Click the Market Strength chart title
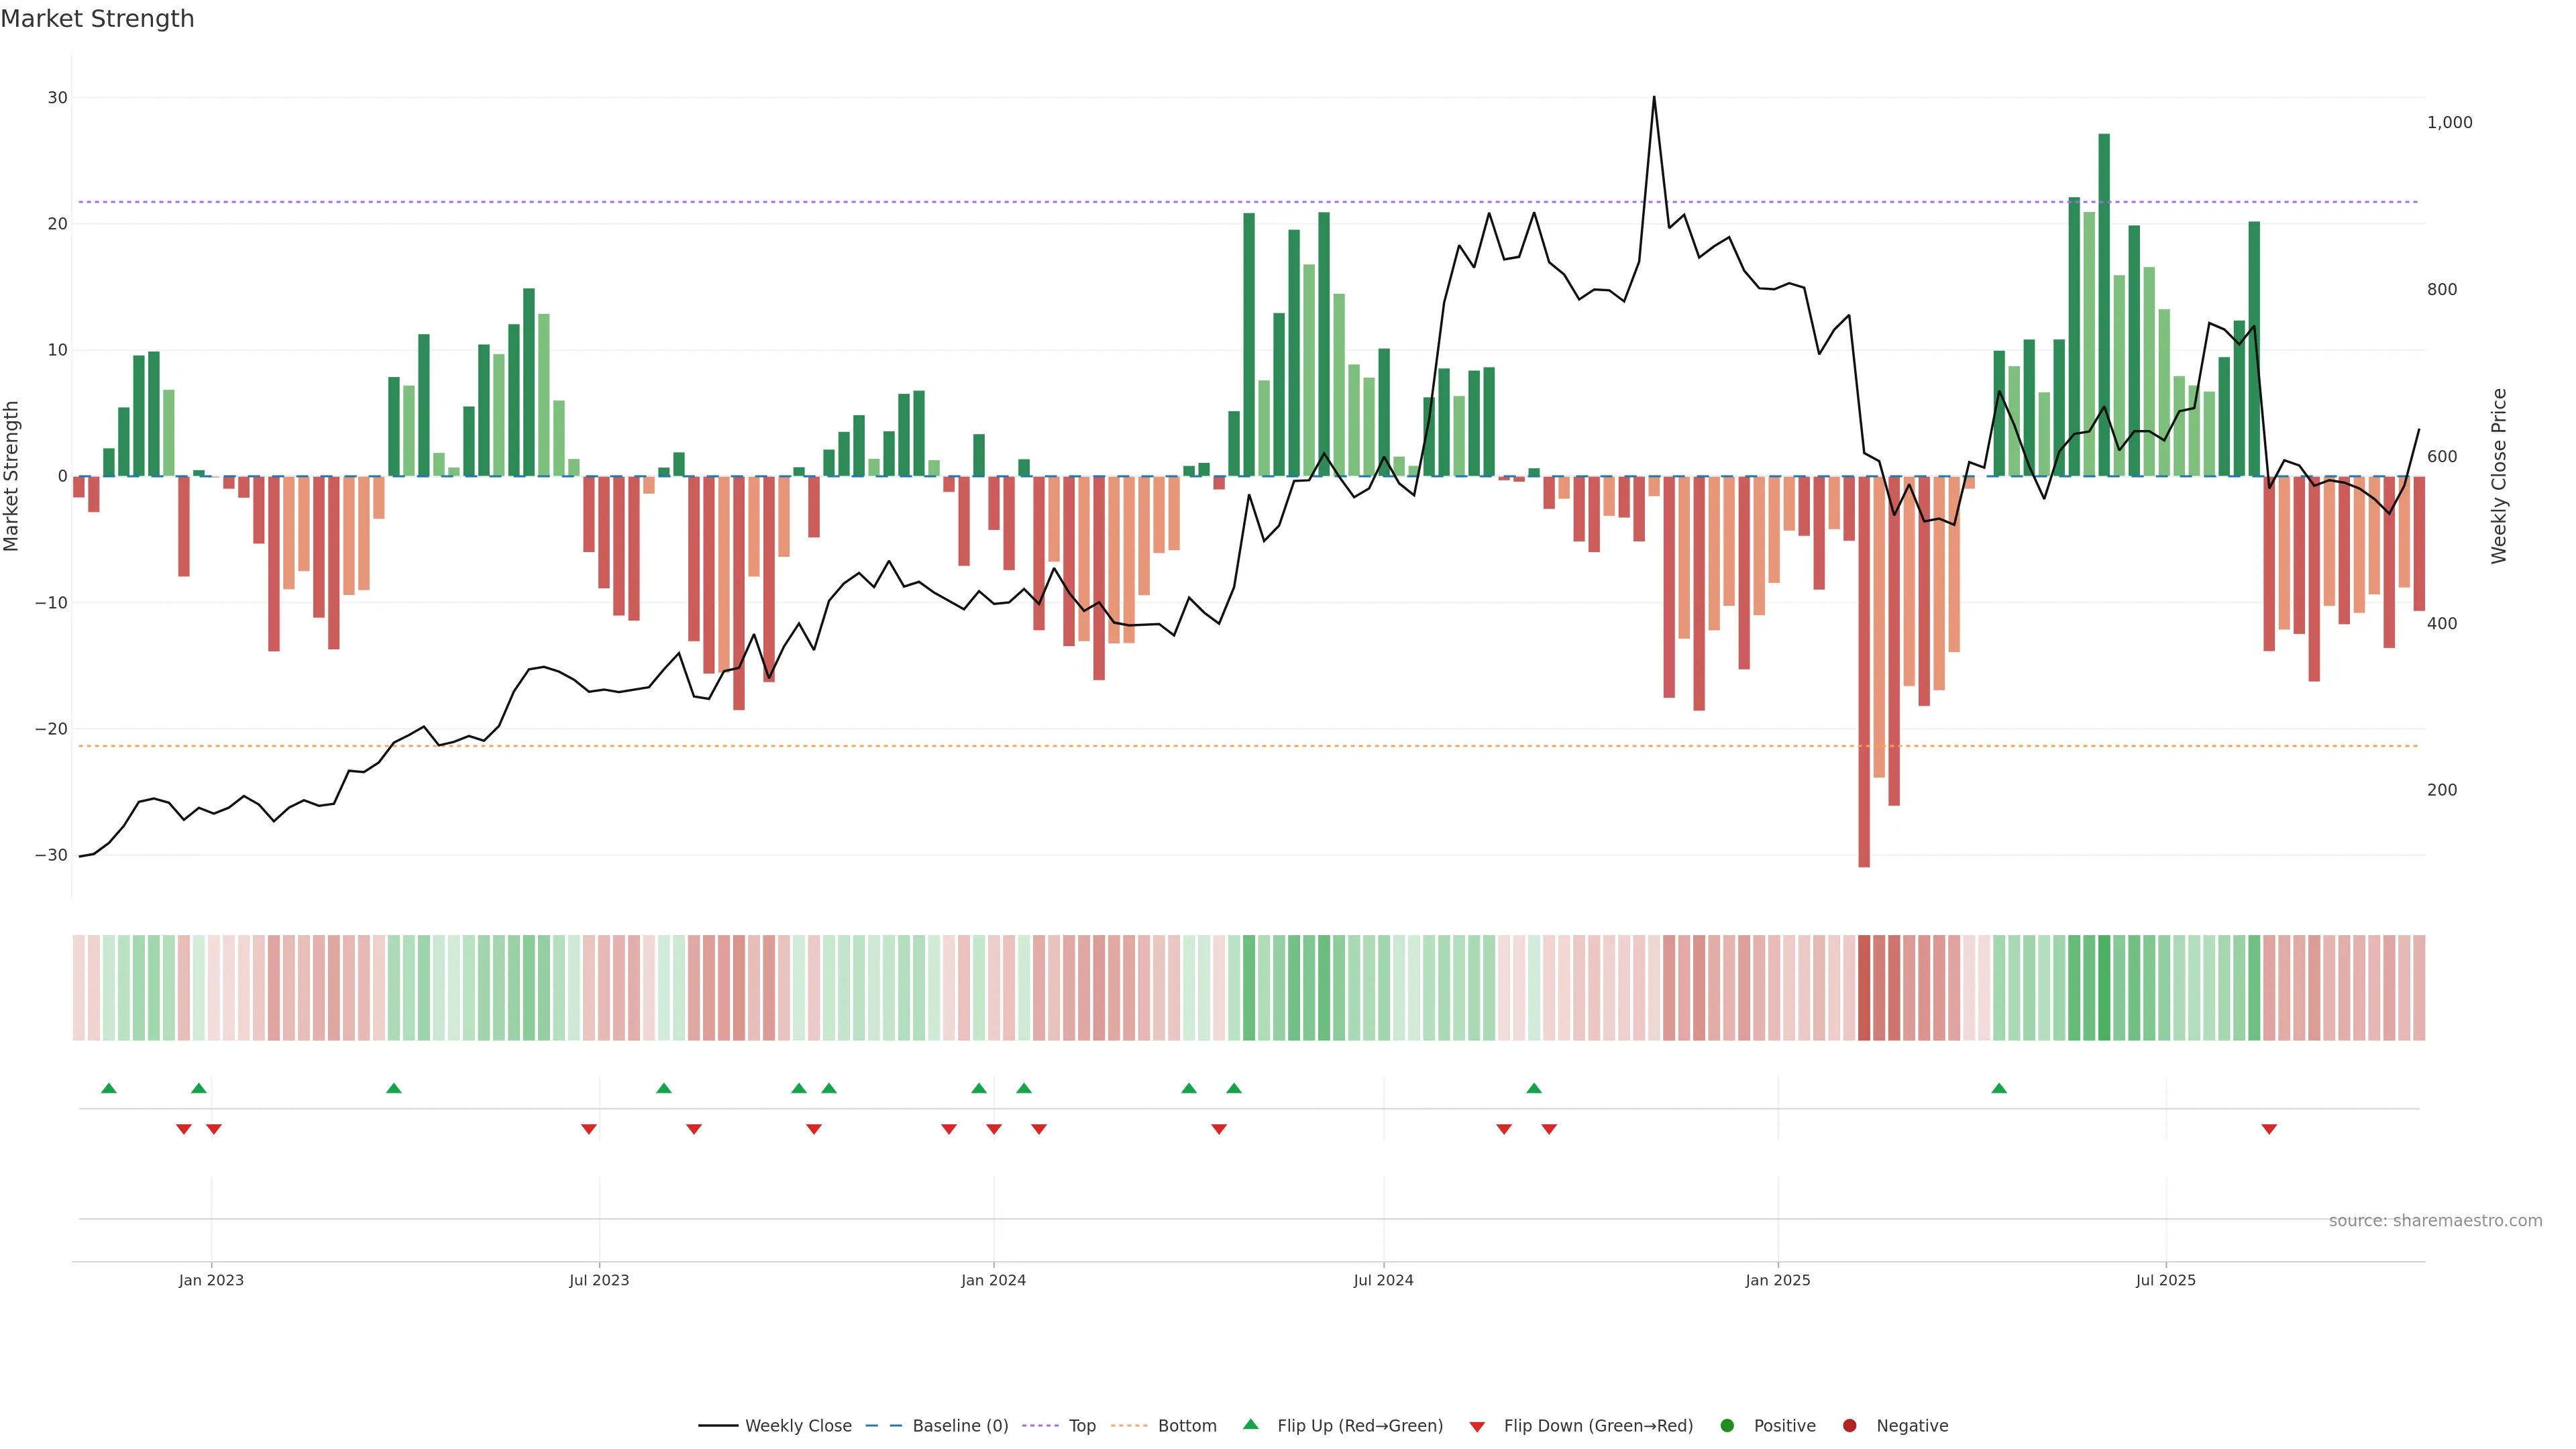 (97, 19)
